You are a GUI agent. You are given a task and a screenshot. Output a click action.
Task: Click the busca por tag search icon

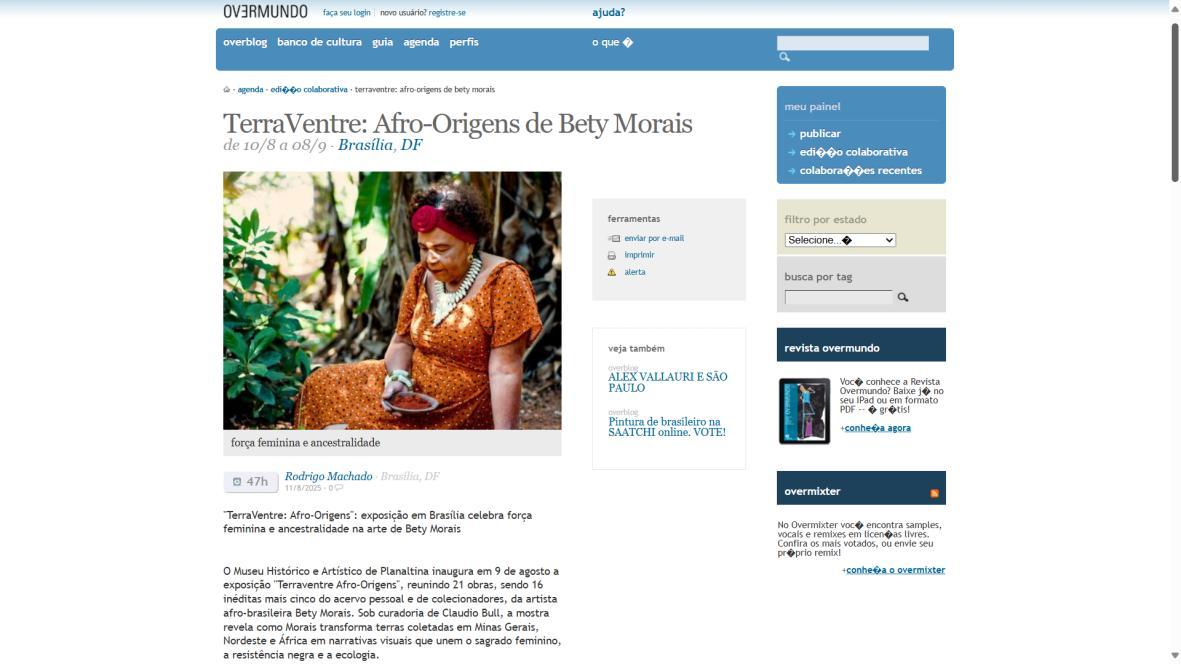[902, 297]
